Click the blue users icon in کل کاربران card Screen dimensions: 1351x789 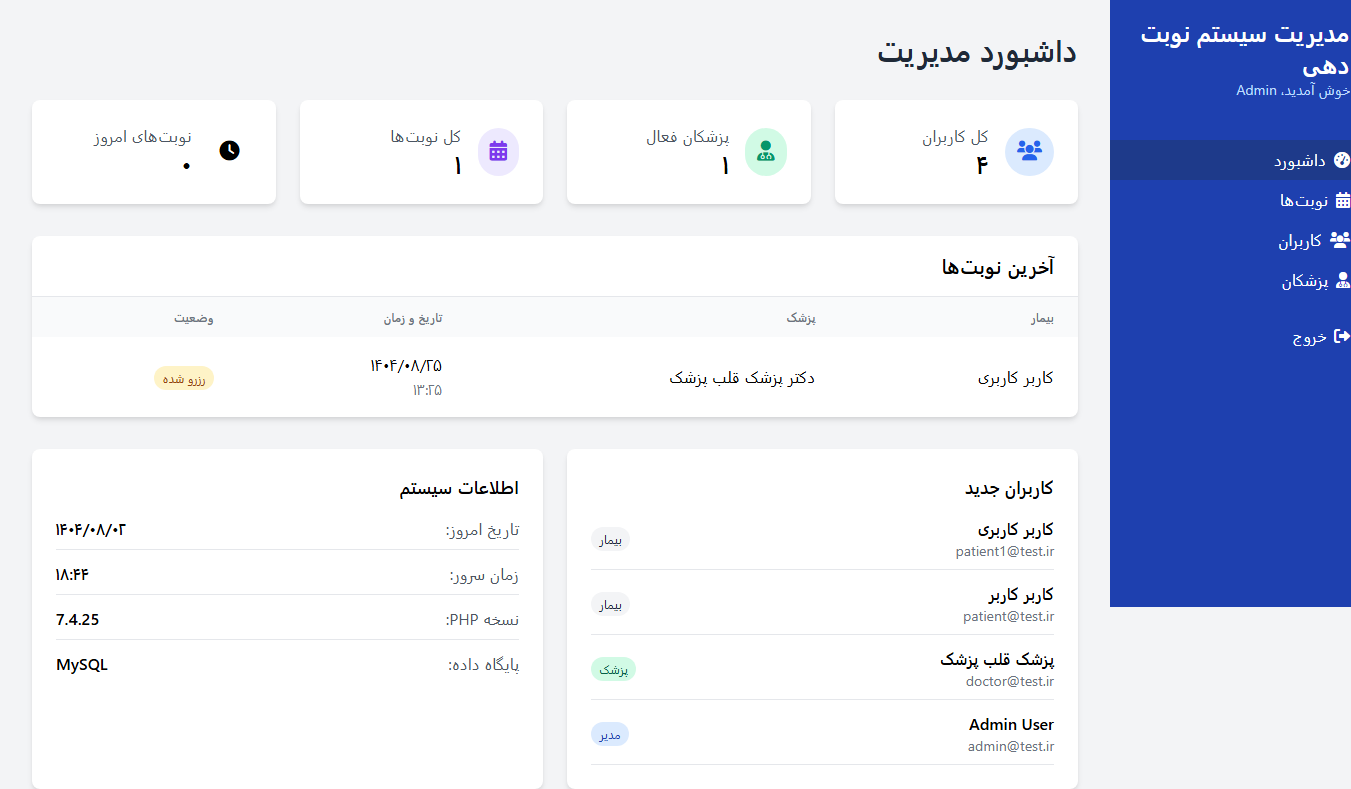[1029, 152]
